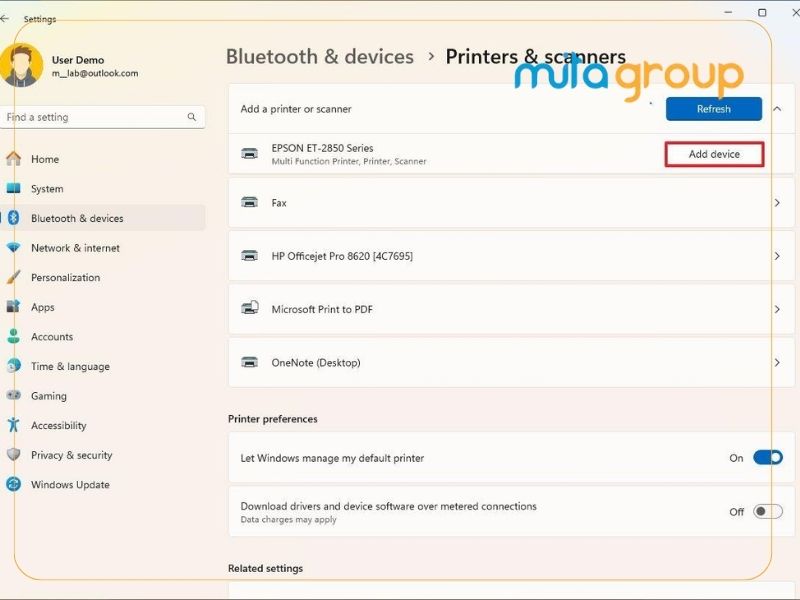Image resolution: width=800 pixels, height=600 pixels.
Task: Click Bluetooth & devices breadcrumb link
Action: pyautogui.click(x=320, y=57)
